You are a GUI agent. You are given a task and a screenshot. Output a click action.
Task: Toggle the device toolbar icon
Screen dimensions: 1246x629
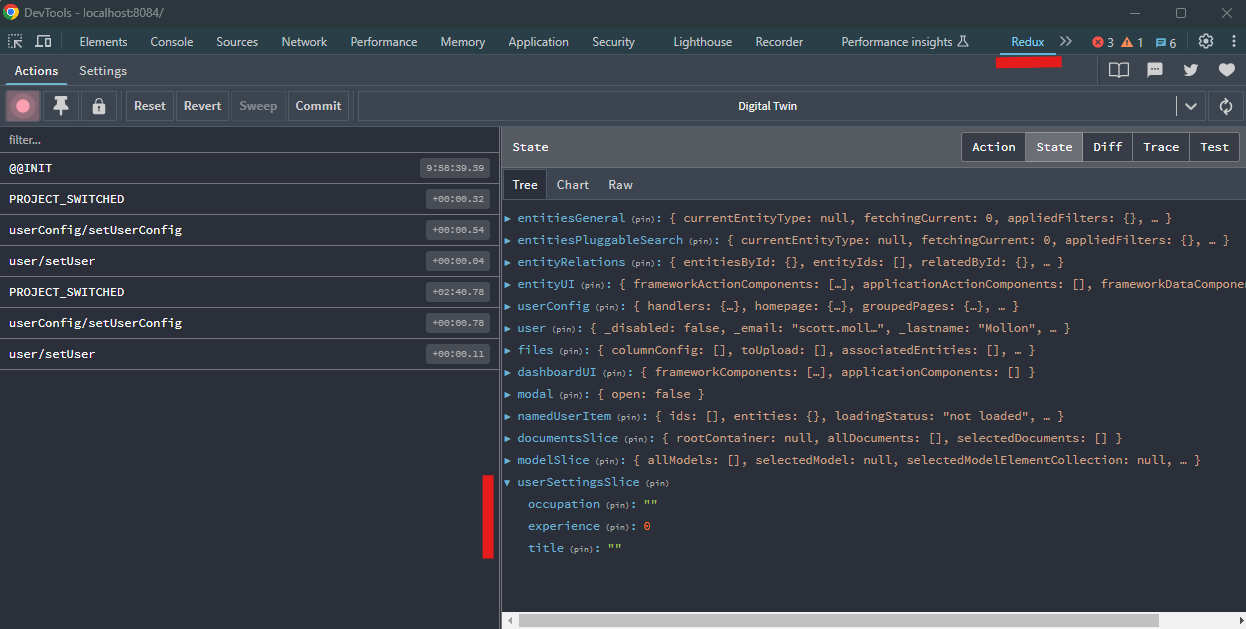(x=43, y=41)
